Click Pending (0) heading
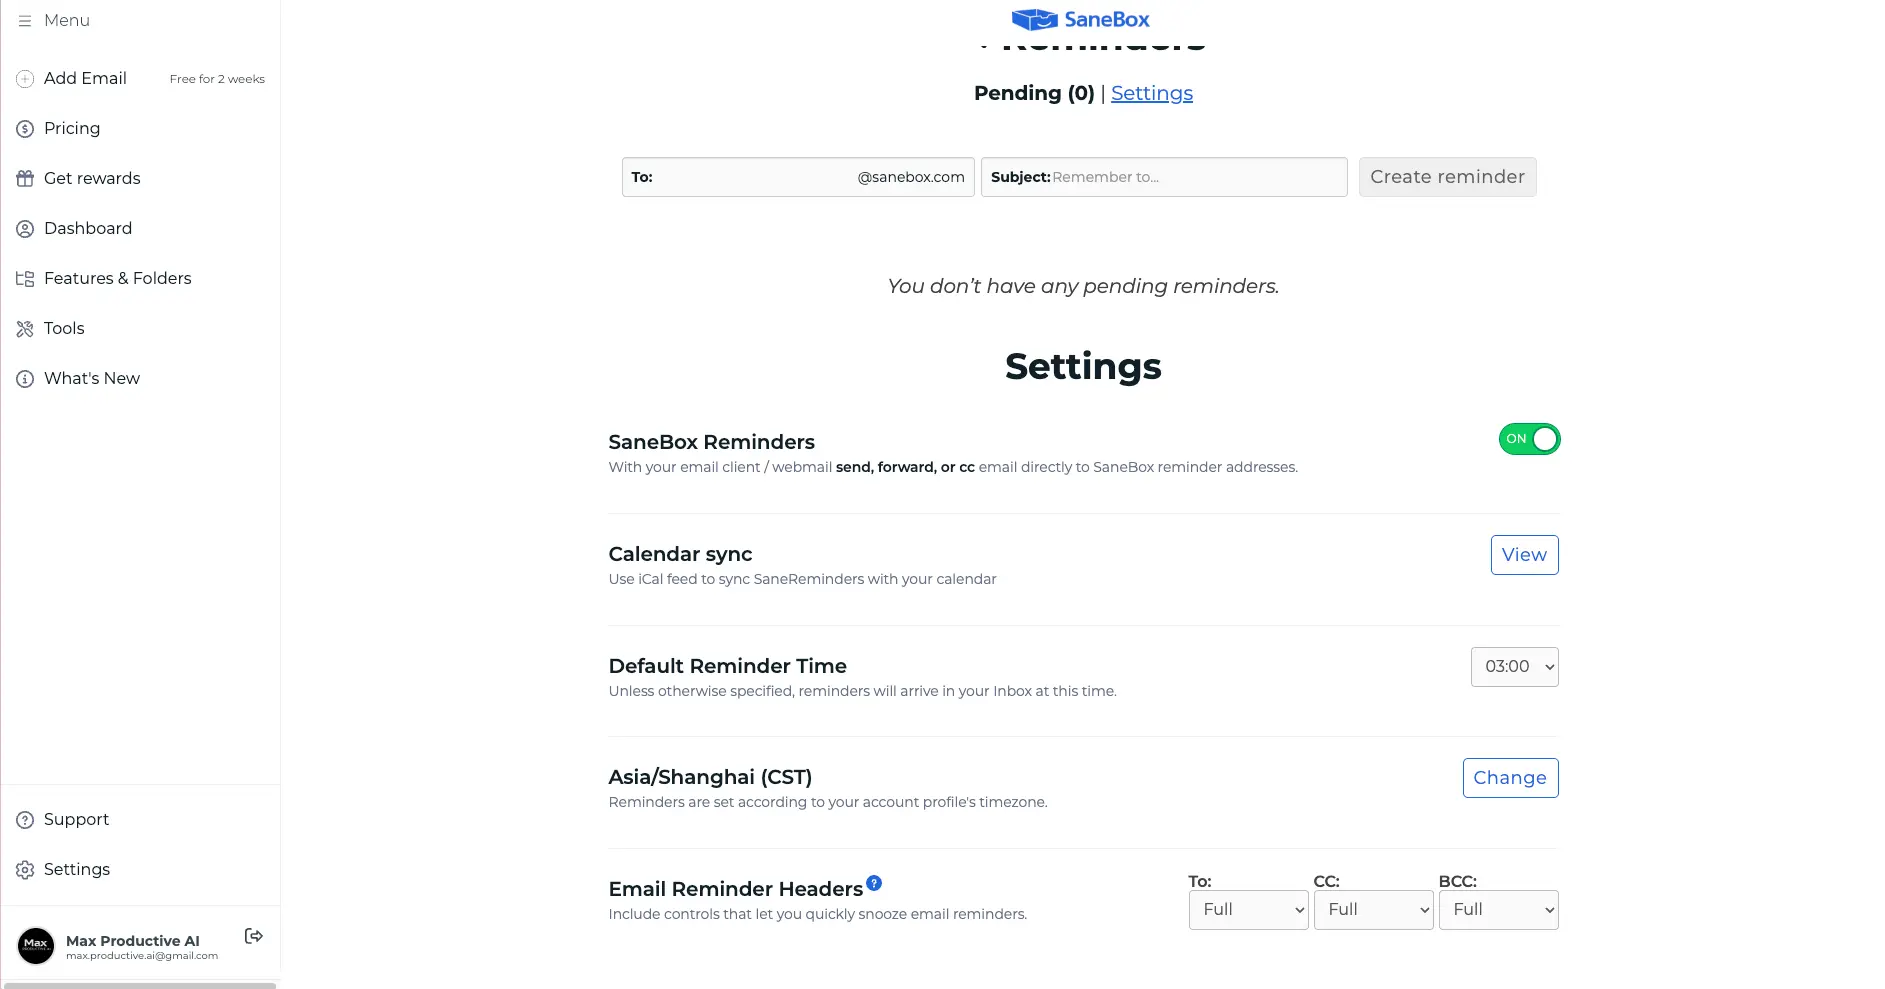Image resolution: width=1885 pixels, height=989 pixels. [x=1034, y=93]
